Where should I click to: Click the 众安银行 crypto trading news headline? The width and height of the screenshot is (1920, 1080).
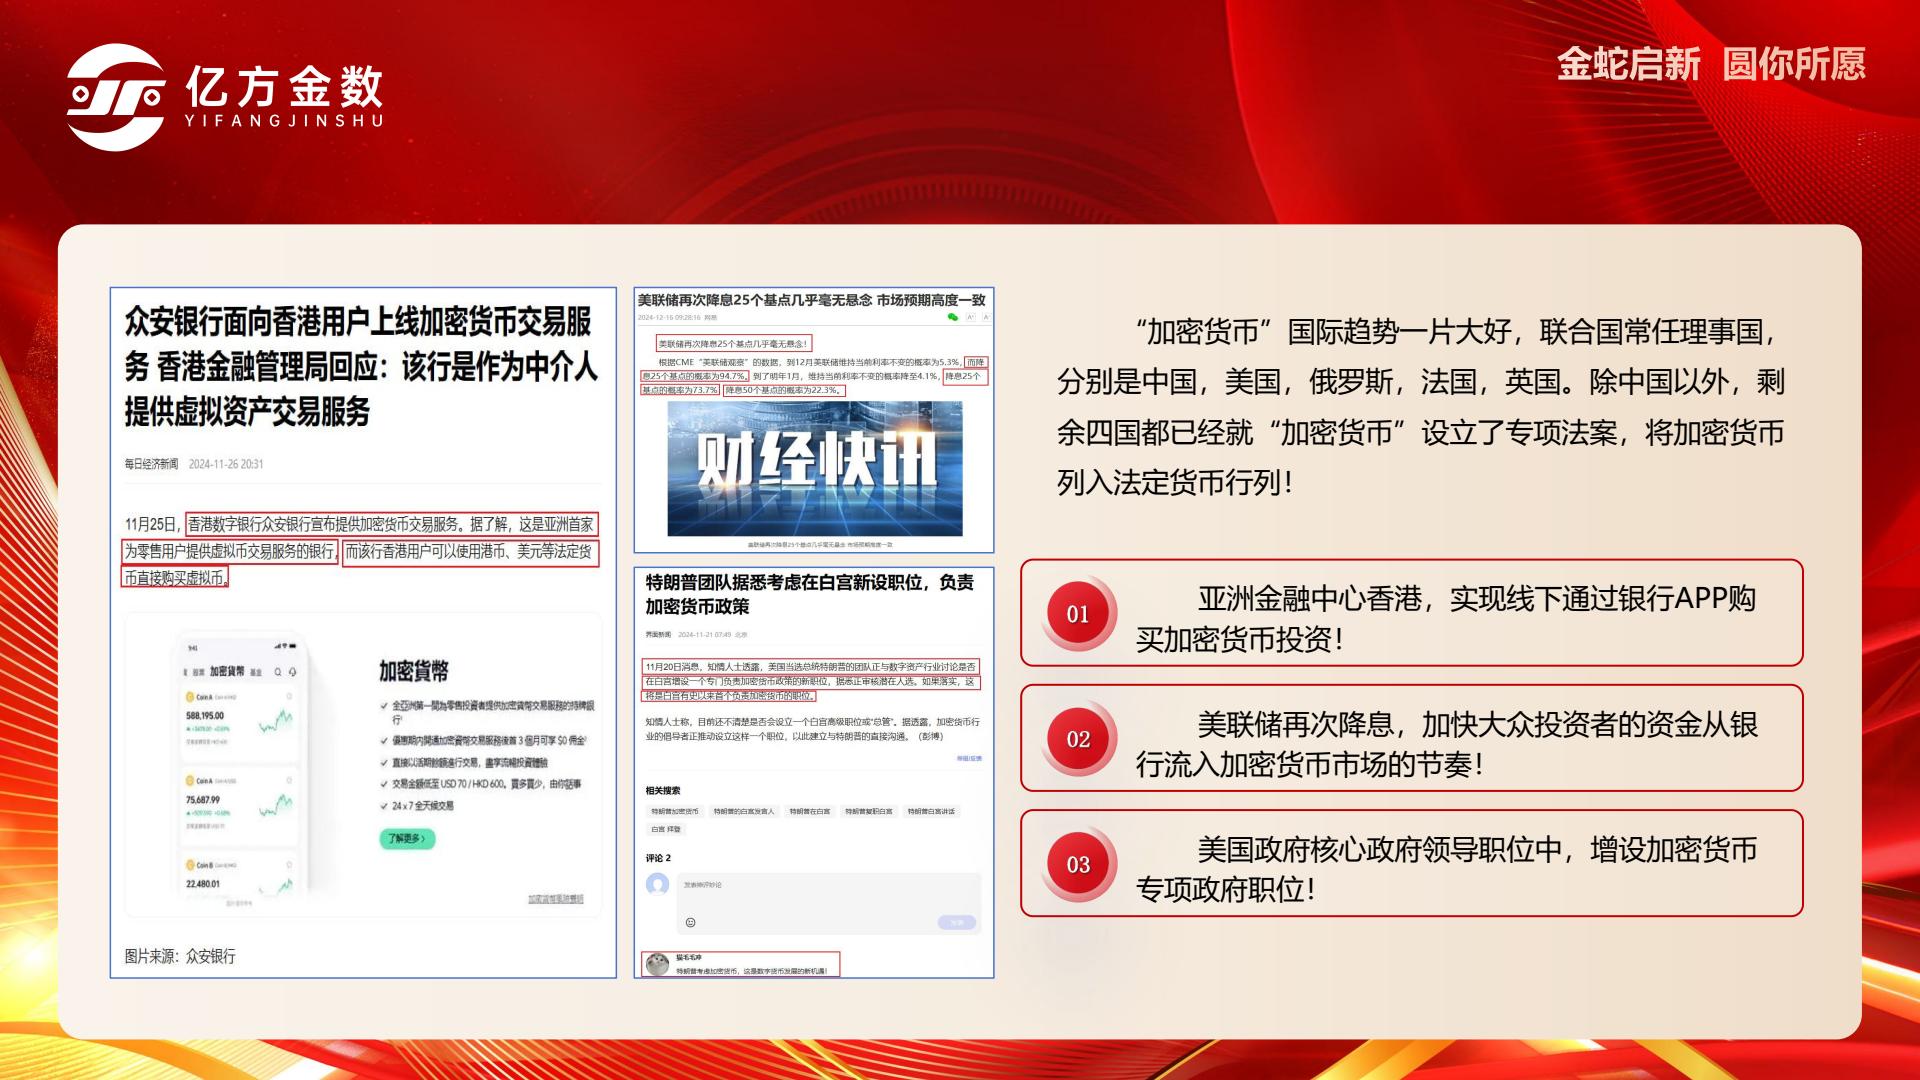[x=360, y=366]
